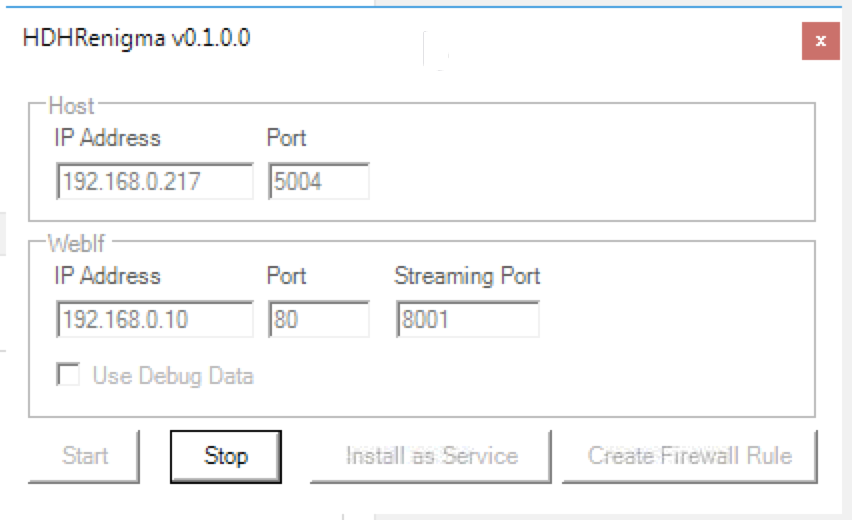Close the HDHRenigma window
852x520 pixels.
pyautogui.click(x=820, y=41)
